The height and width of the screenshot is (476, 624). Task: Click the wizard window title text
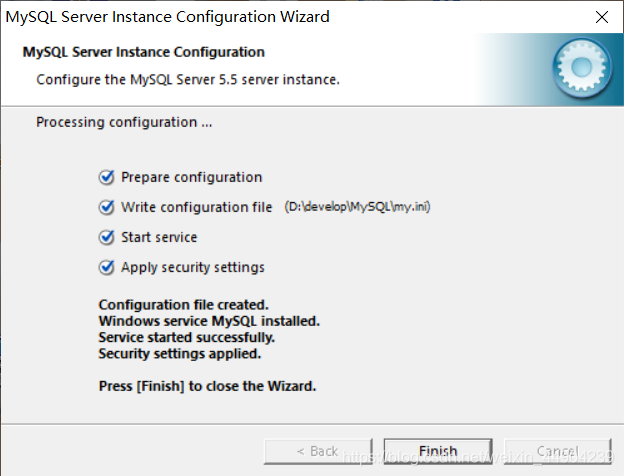168,17
